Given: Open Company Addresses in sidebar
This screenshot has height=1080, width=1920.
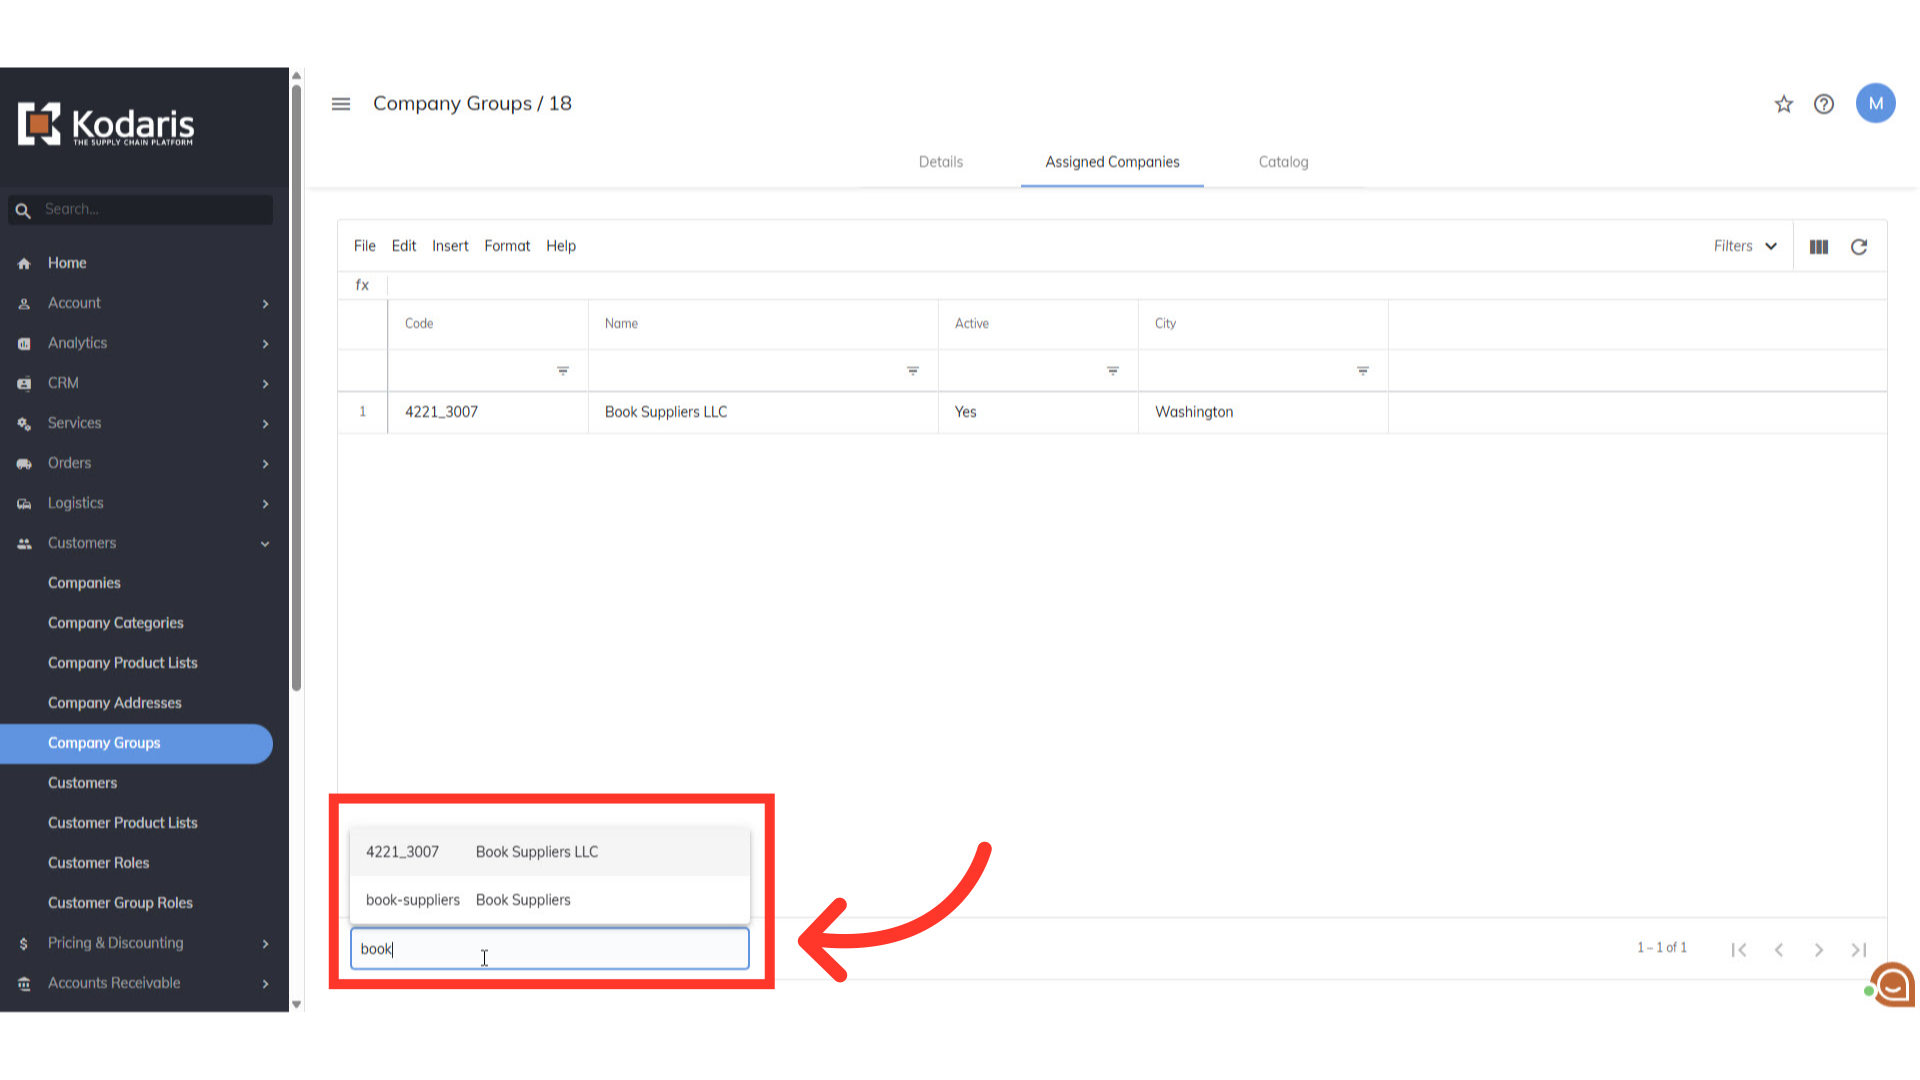Looking at the screenshot, I should (115, 703).
